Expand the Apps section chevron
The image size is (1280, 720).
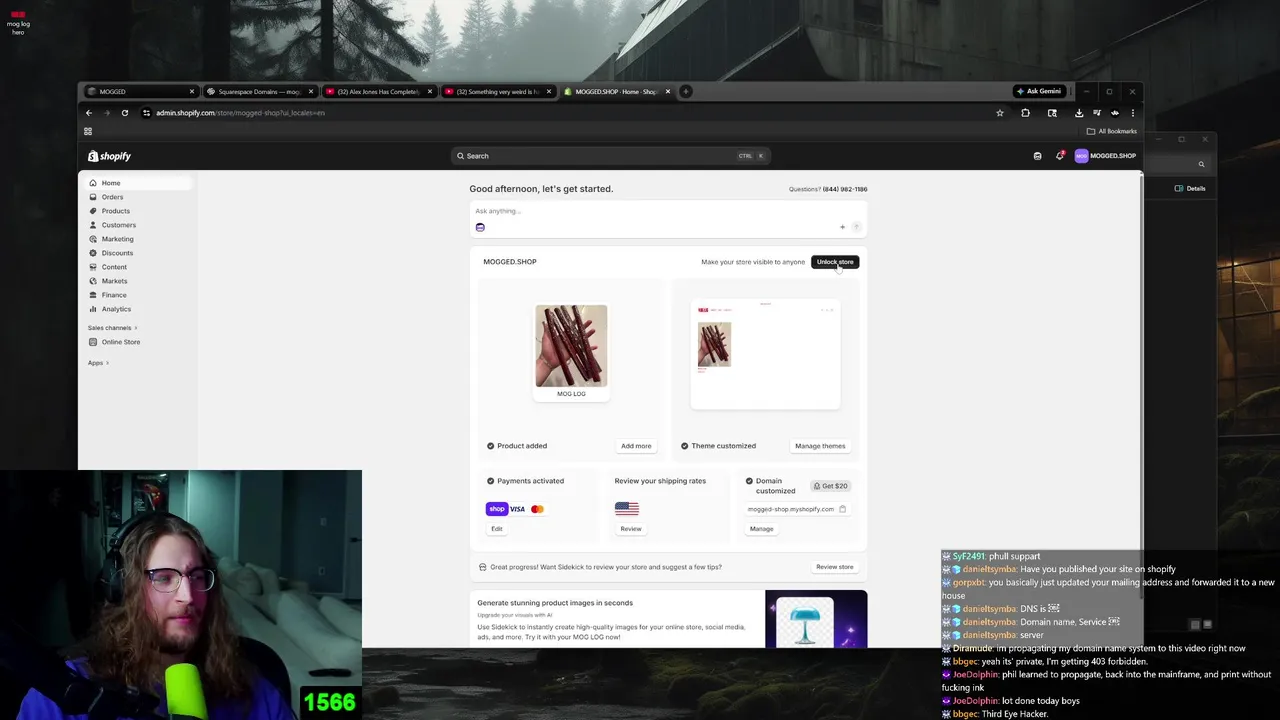tap(107, 363)
